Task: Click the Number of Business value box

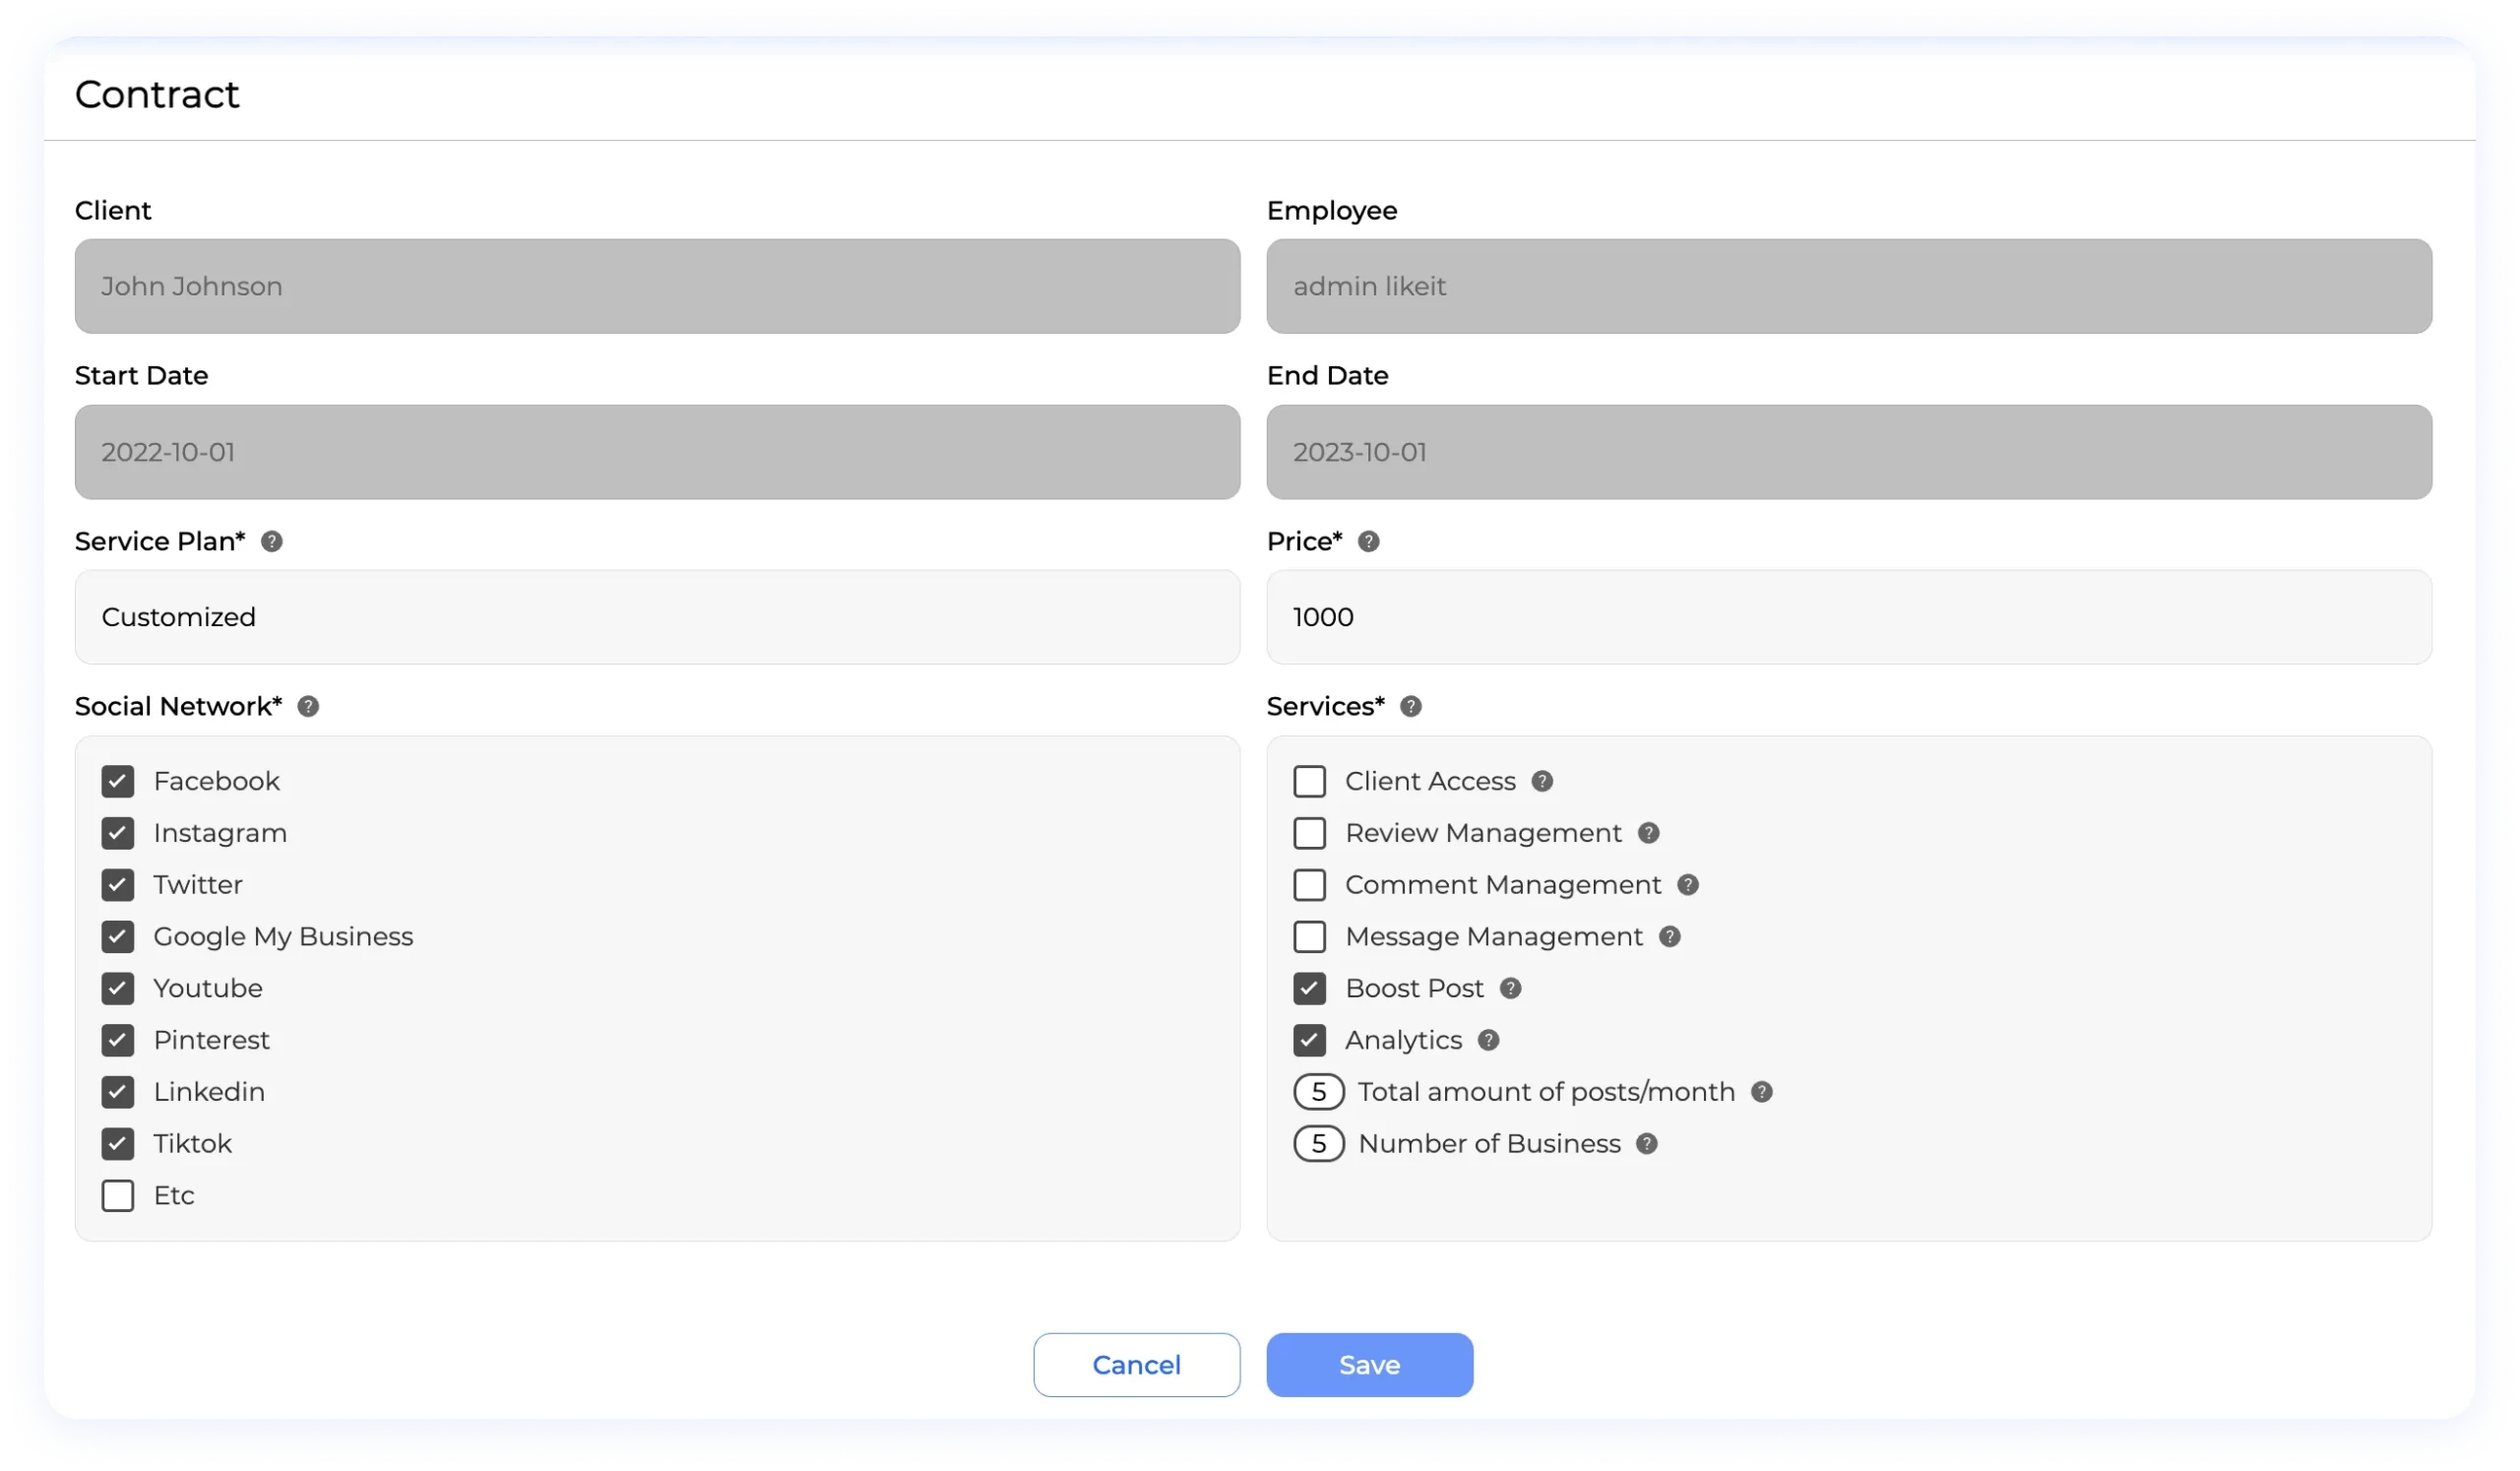Action: tap(1318, 1143)
